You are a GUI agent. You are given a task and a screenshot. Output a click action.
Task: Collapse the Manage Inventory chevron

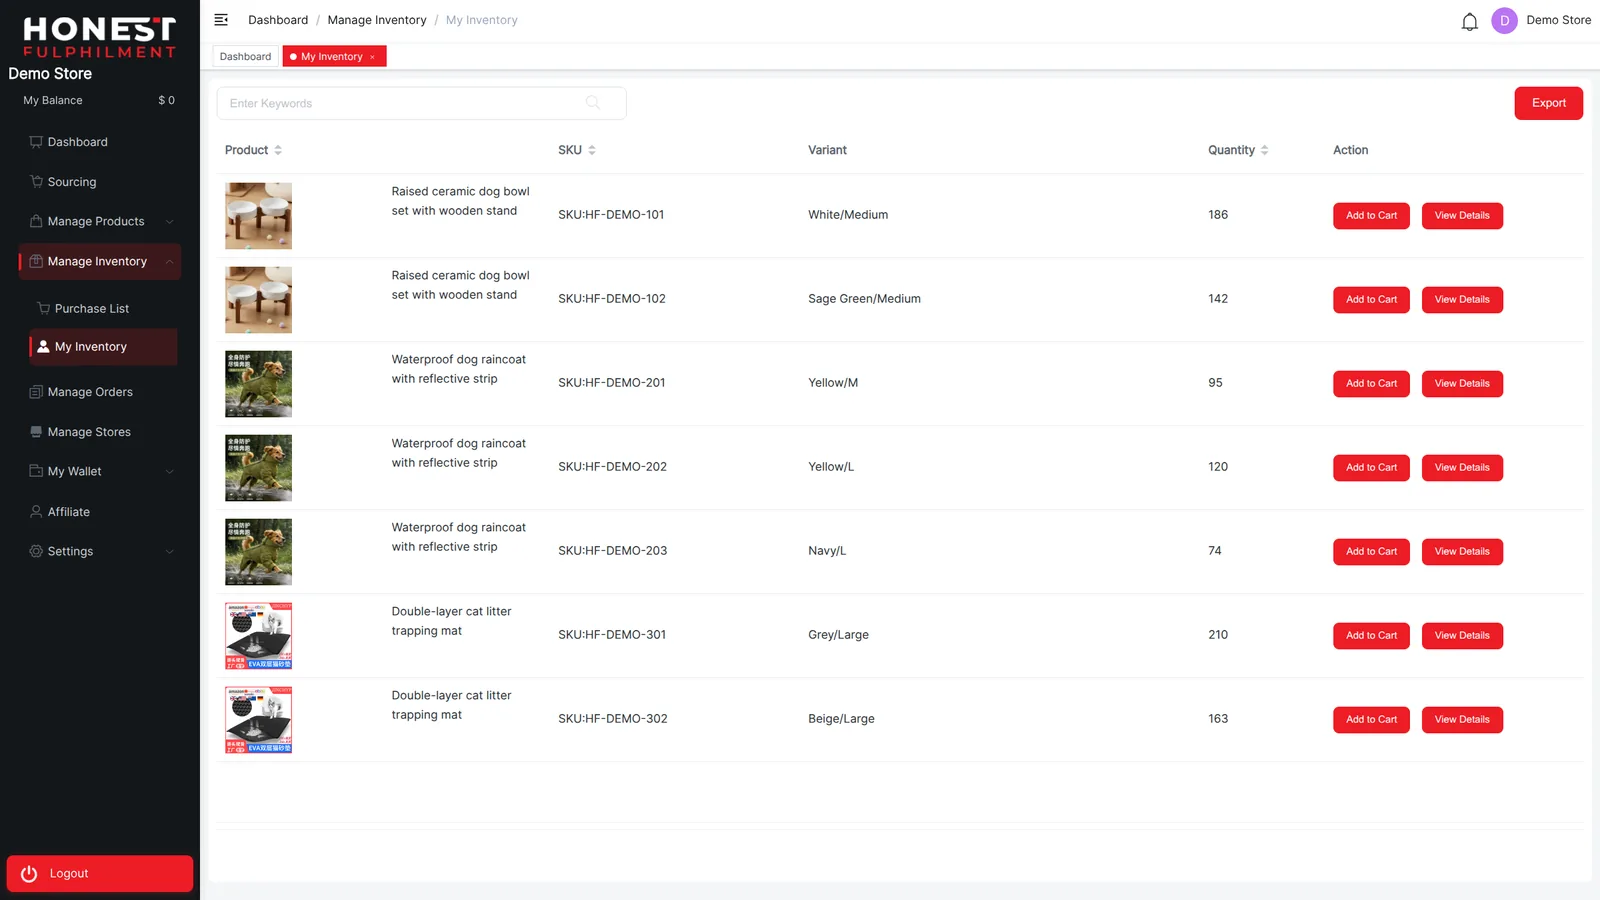(169, 262)
